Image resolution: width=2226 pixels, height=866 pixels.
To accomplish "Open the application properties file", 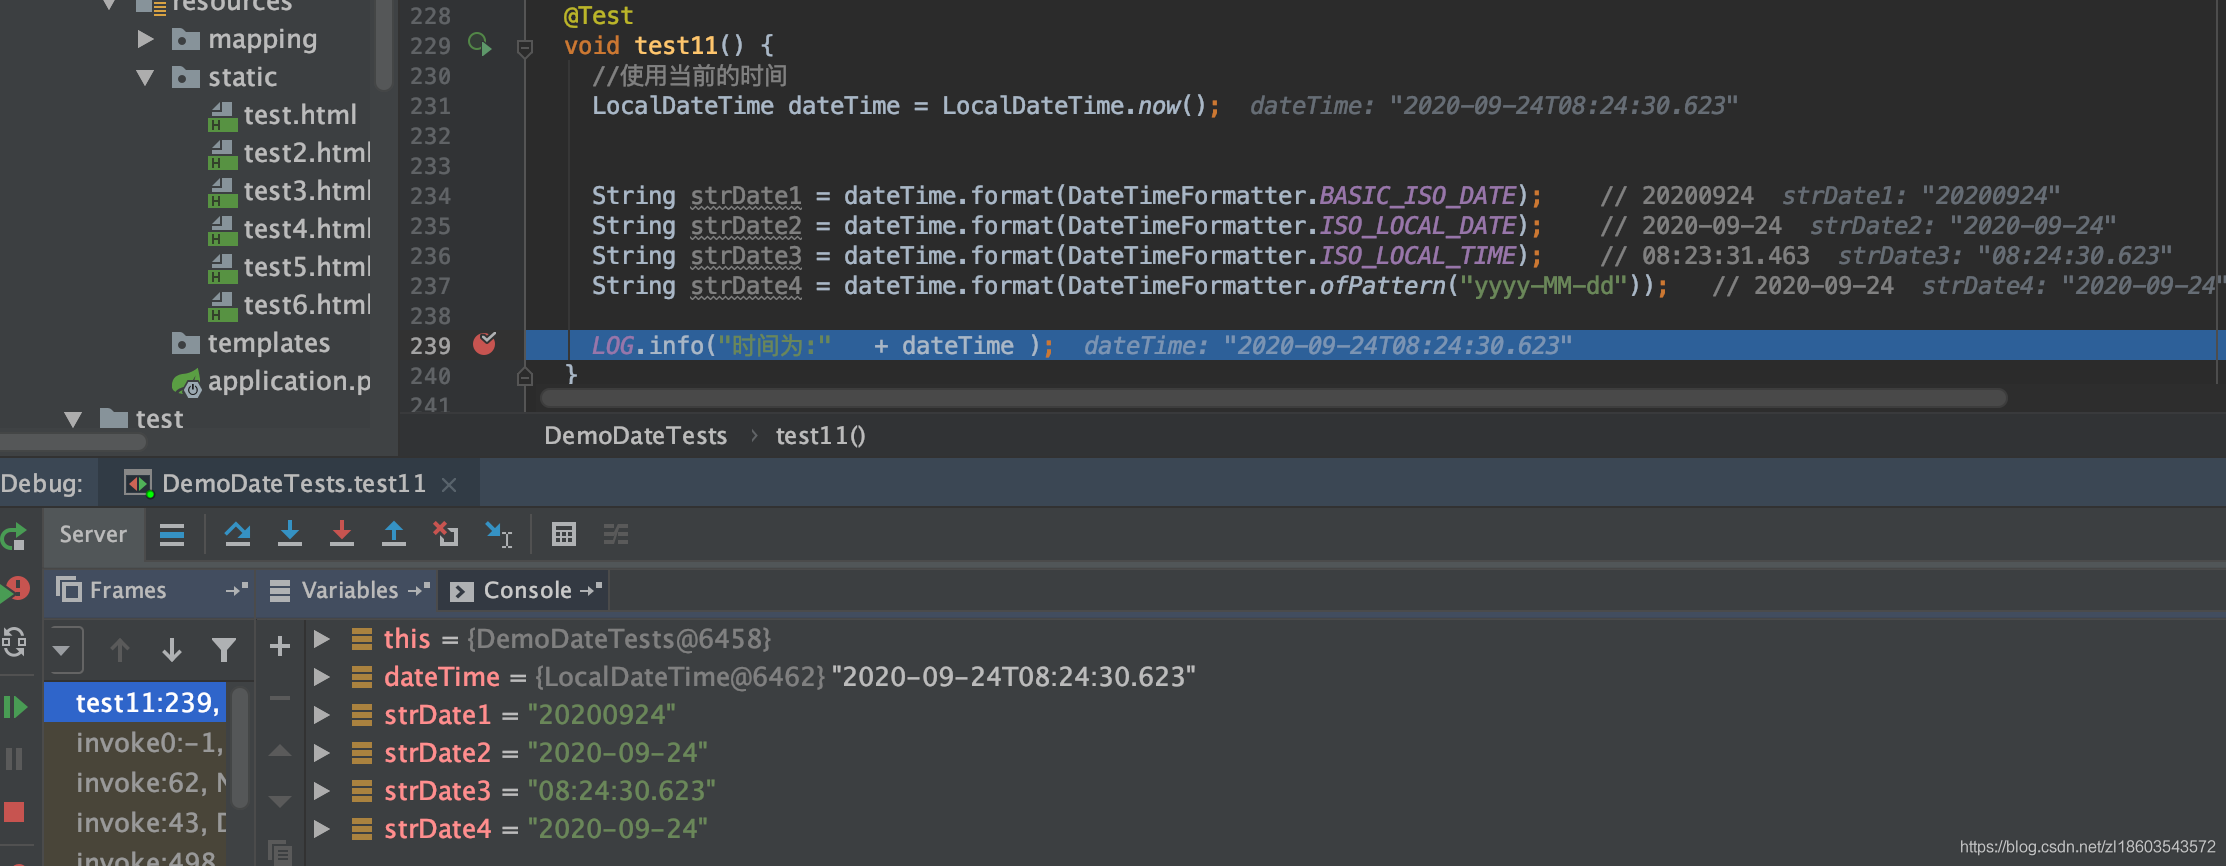I will [x=288, y=381].
